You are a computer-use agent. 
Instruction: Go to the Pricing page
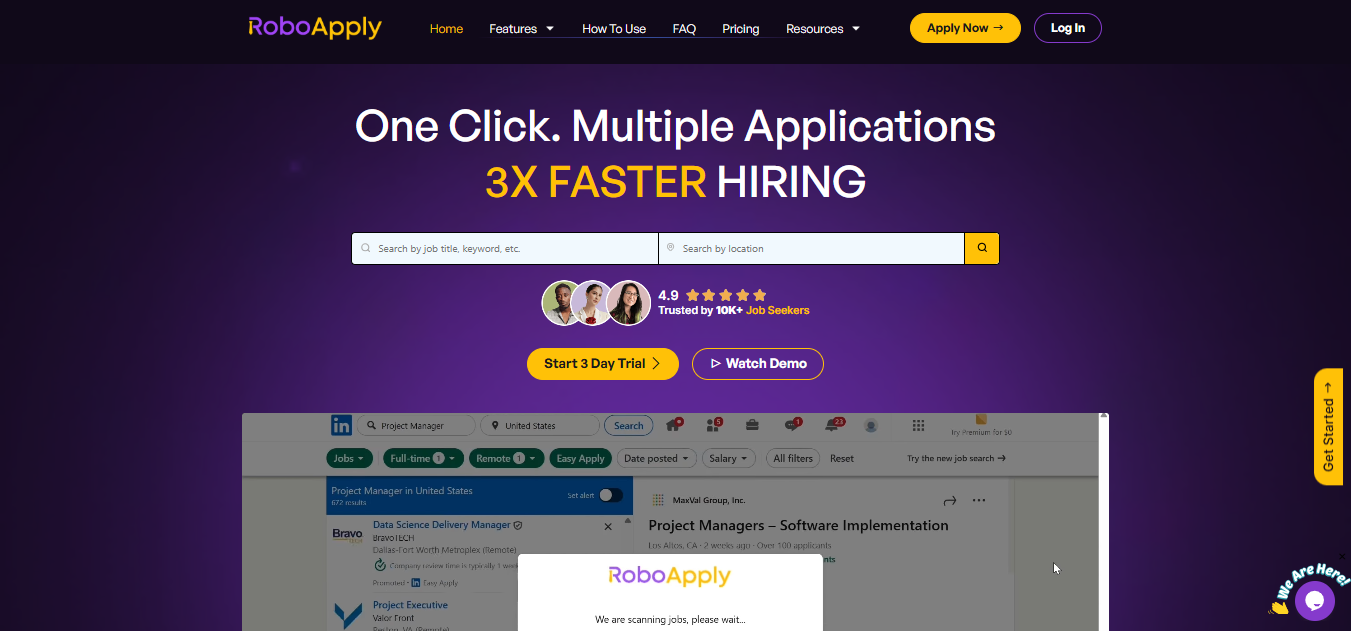[741, 29]
